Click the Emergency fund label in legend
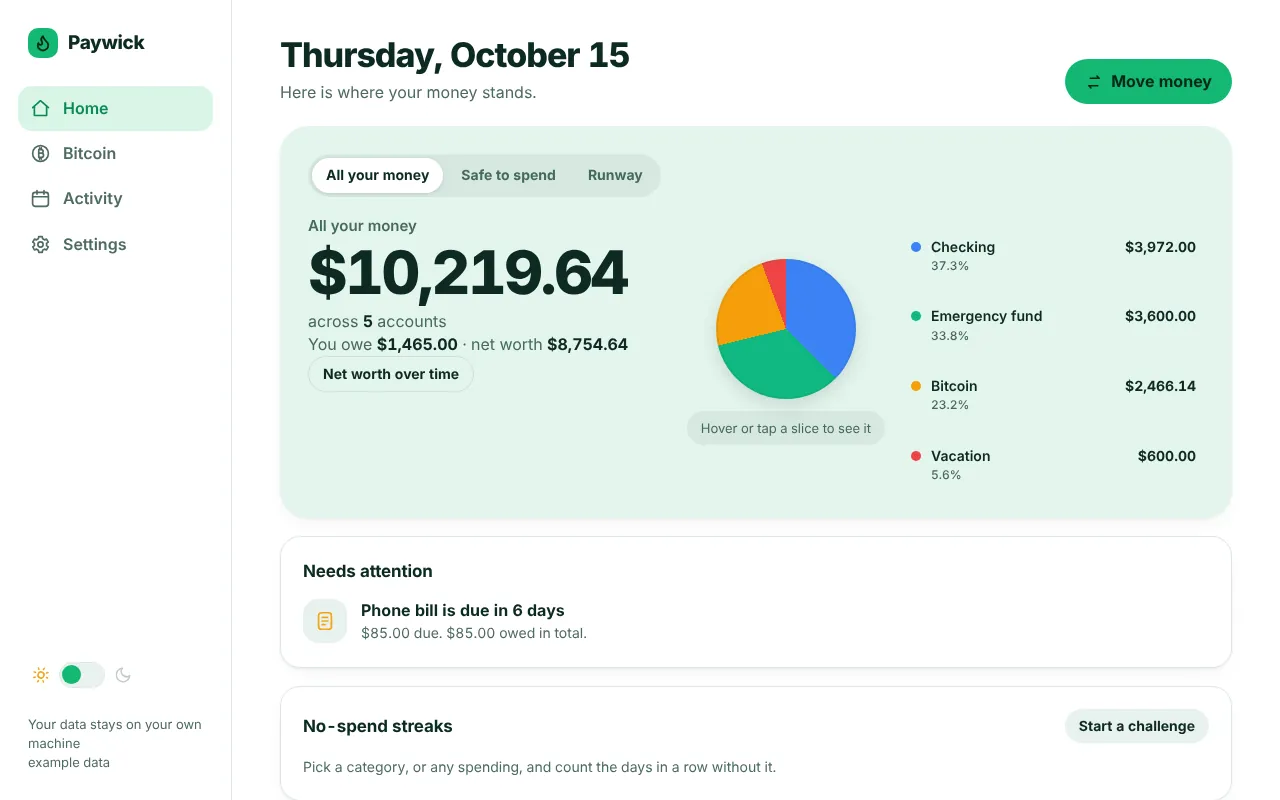Screen dimensions: 1280x800 pyautogui.click(x=987, y=316)
